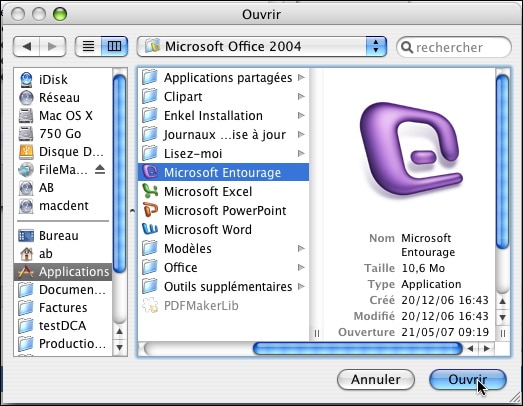Viewport: 523px width, 406px height.
Task: Expand Journaux ...ise à jour folder arrow
Action: tap(301, 134)
